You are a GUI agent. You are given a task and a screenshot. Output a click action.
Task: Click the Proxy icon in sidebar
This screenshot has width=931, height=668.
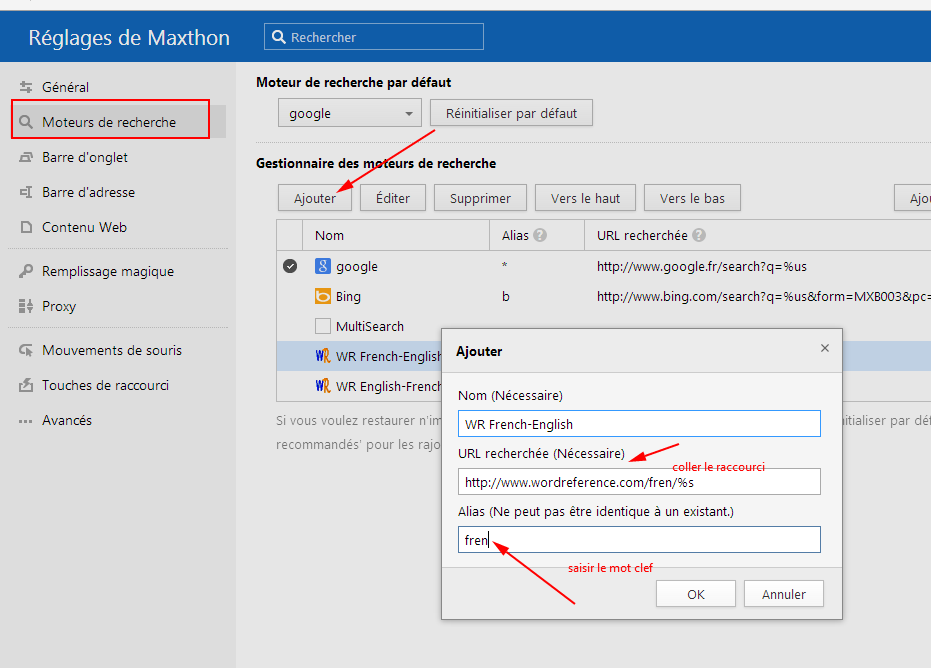click(x=26, y=306)
